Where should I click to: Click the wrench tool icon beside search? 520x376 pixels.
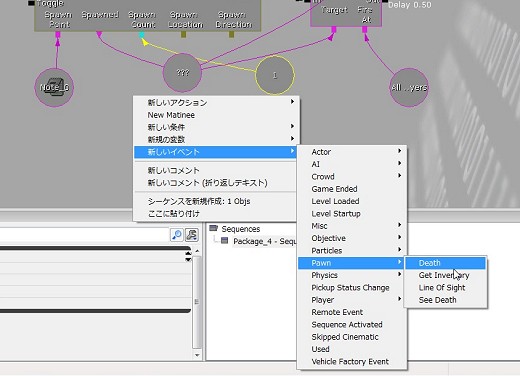click(192, 235)
